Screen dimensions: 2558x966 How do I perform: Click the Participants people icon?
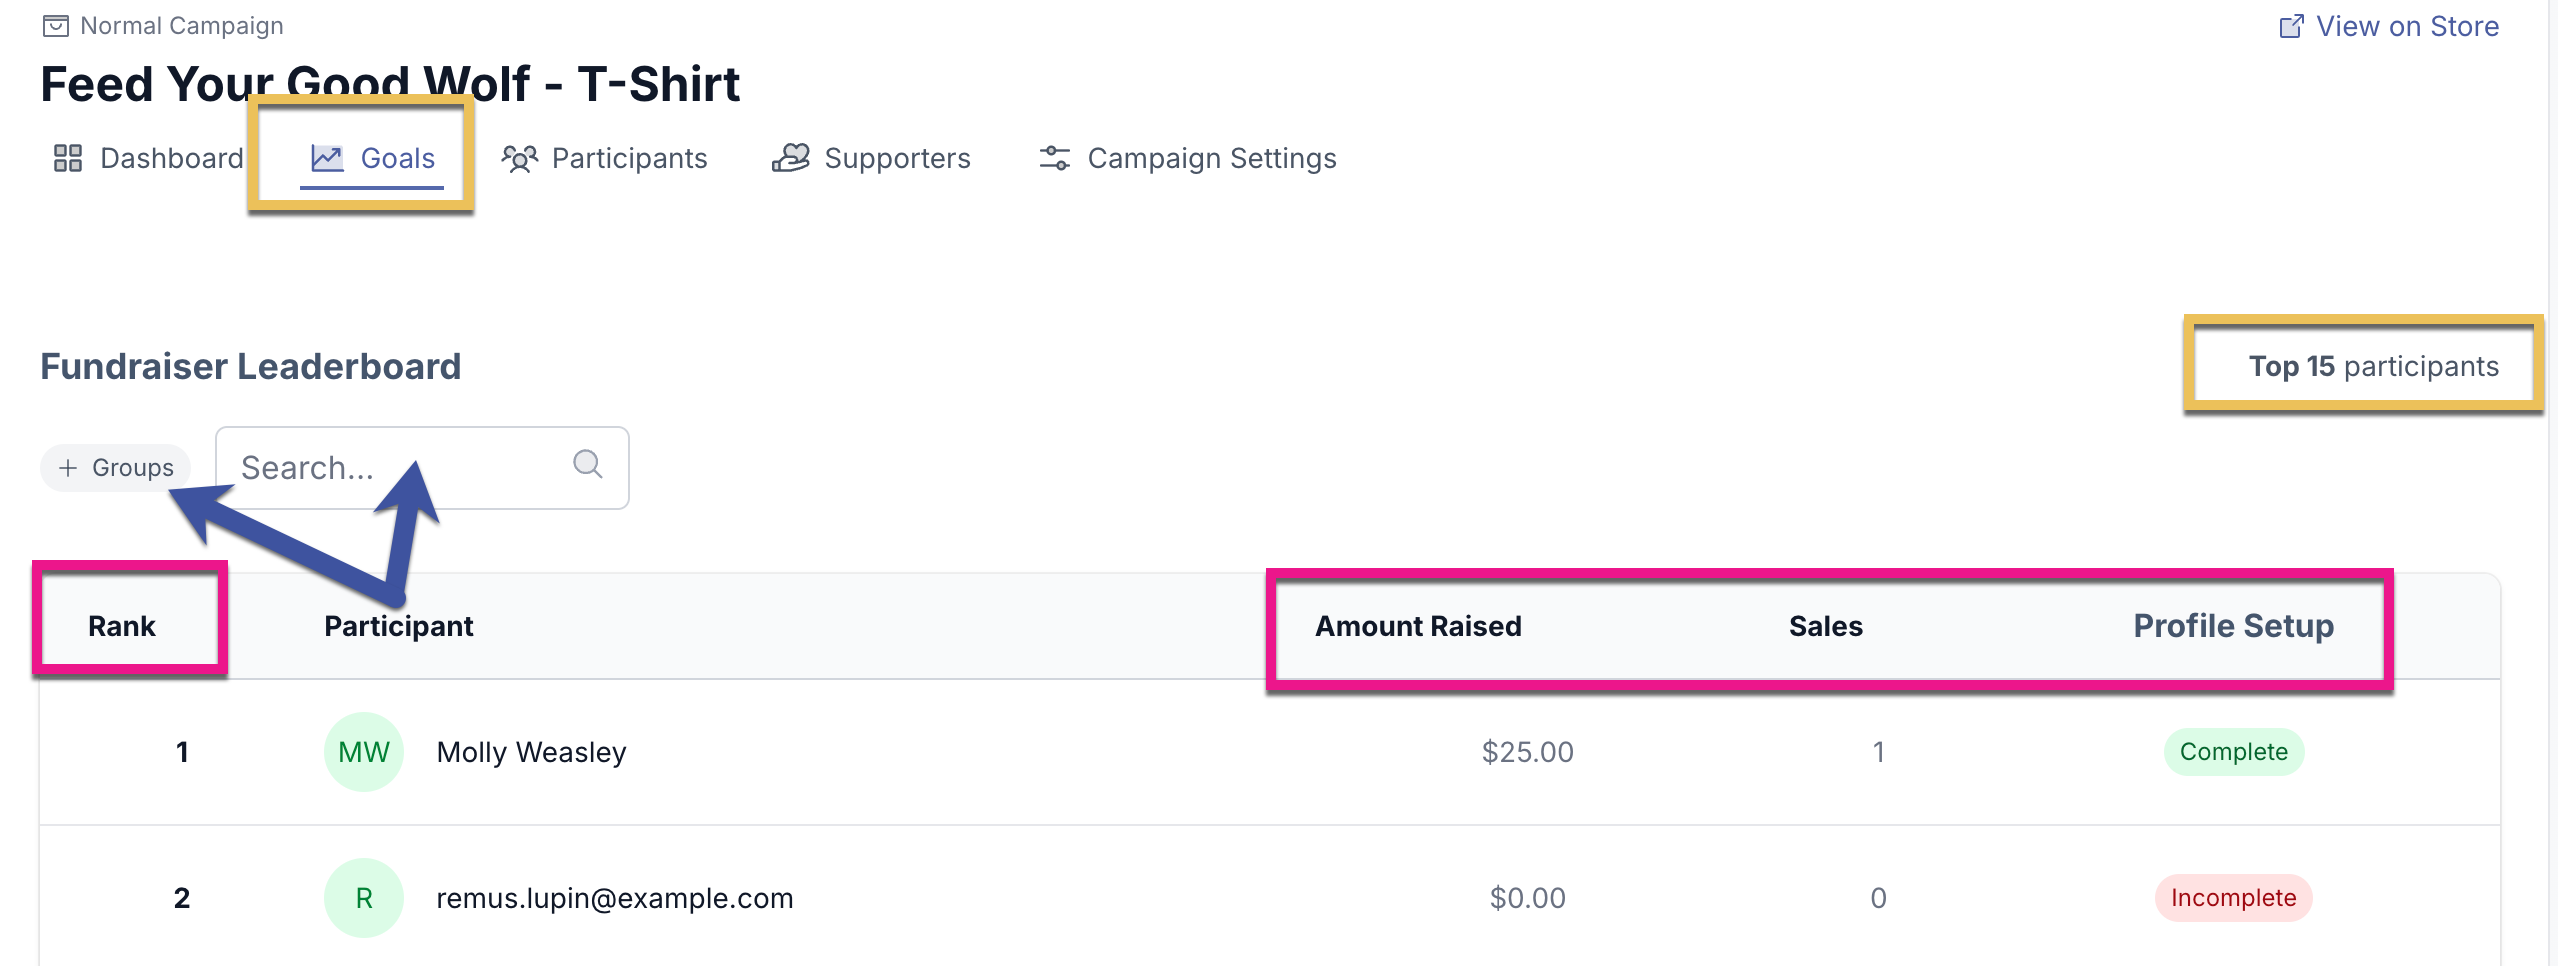519,158
